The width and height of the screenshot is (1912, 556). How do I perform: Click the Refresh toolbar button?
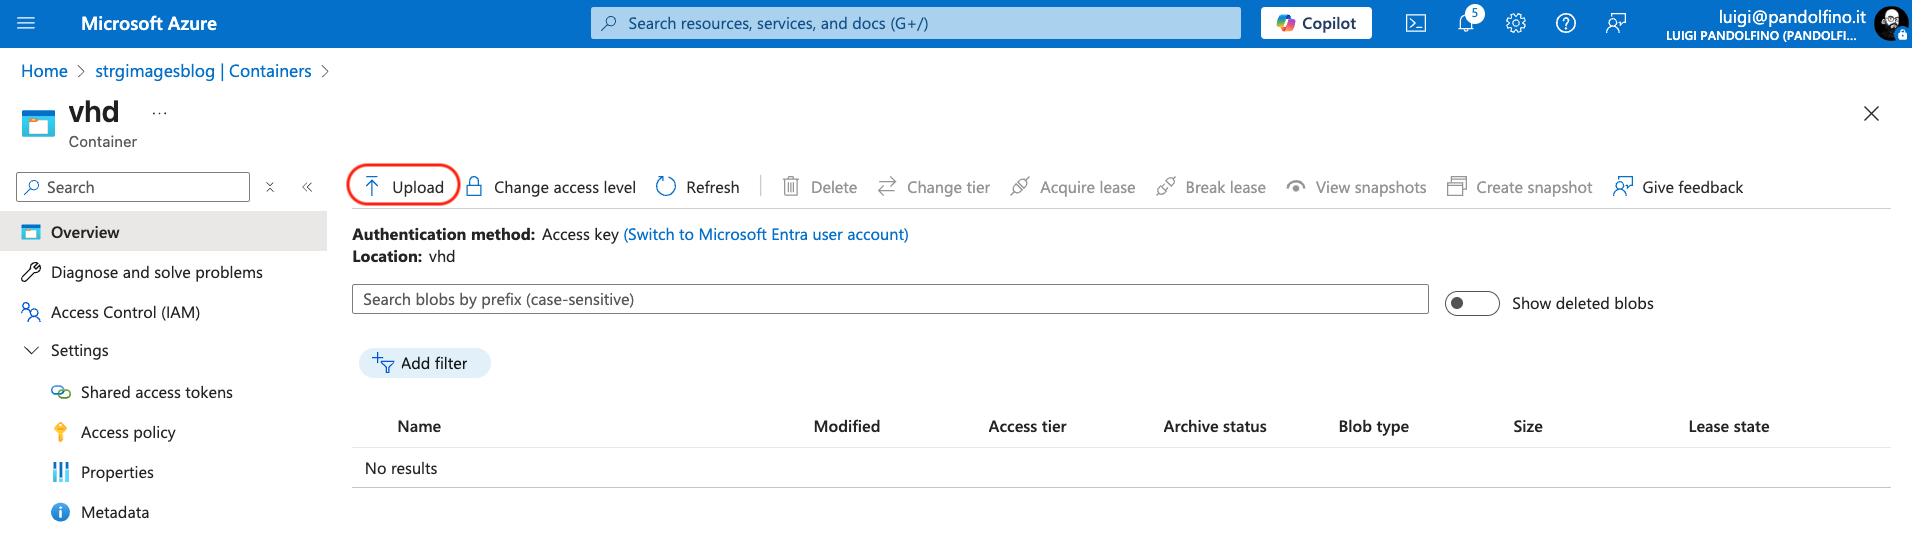[x=698, y=187]
